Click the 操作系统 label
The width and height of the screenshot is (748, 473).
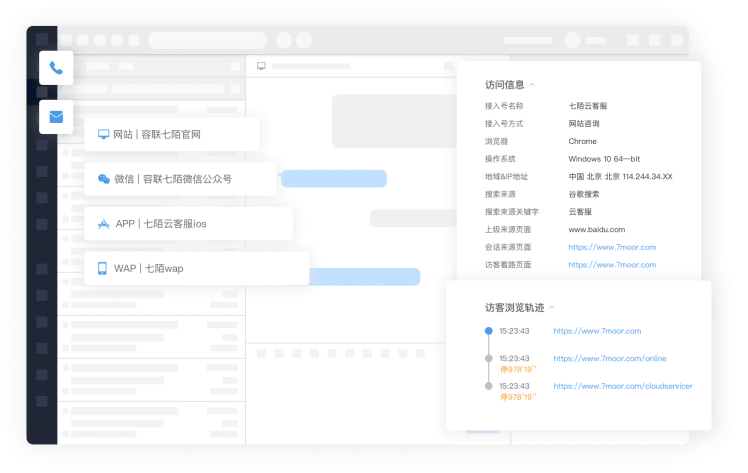coord(500,159)
